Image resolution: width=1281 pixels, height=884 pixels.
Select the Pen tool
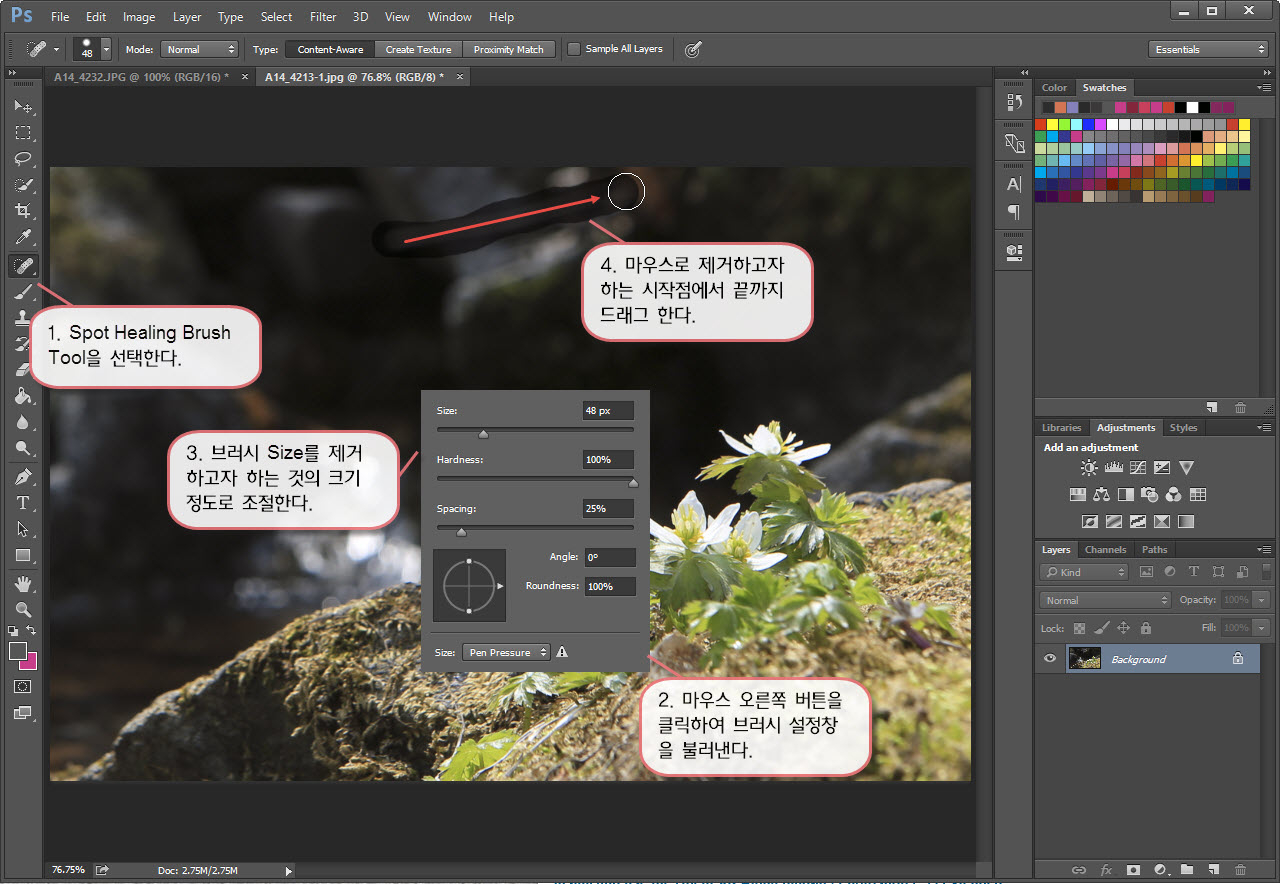tap(23, 477)
